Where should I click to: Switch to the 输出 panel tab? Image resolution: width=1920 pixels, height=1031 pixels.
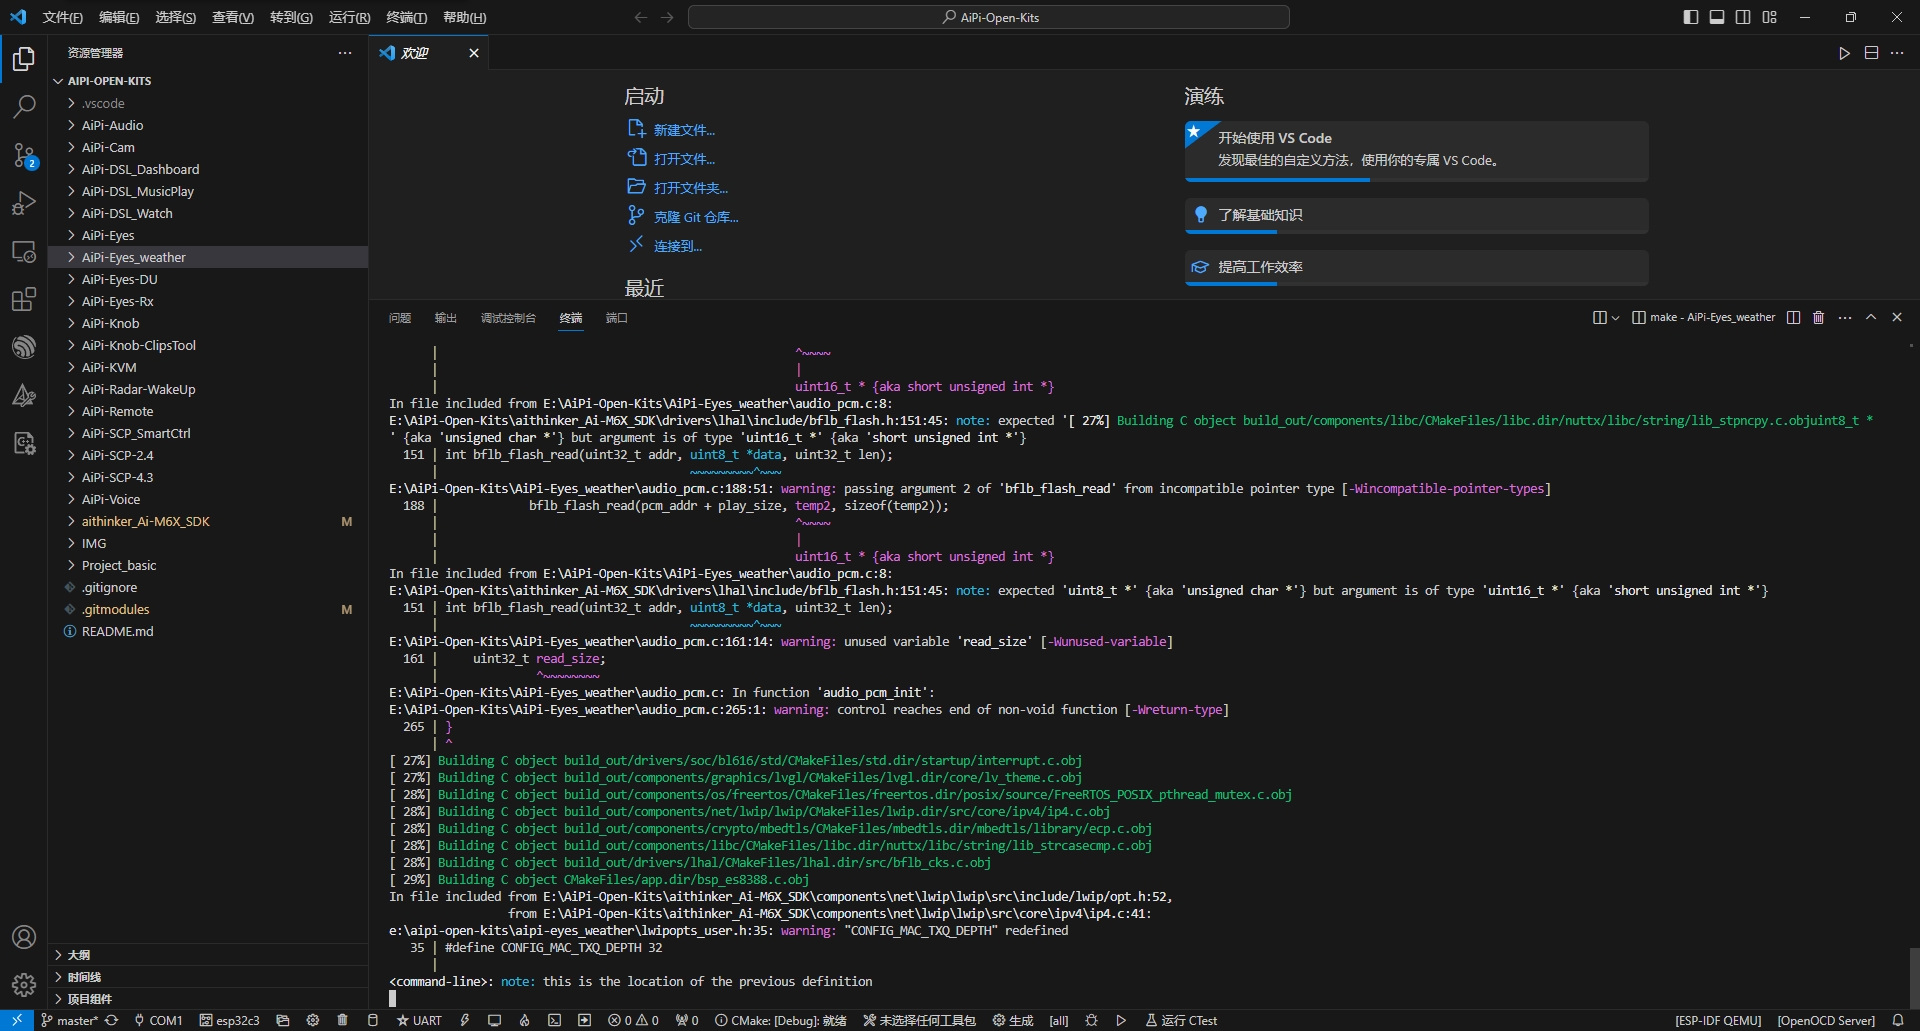(x=445, y=318)
